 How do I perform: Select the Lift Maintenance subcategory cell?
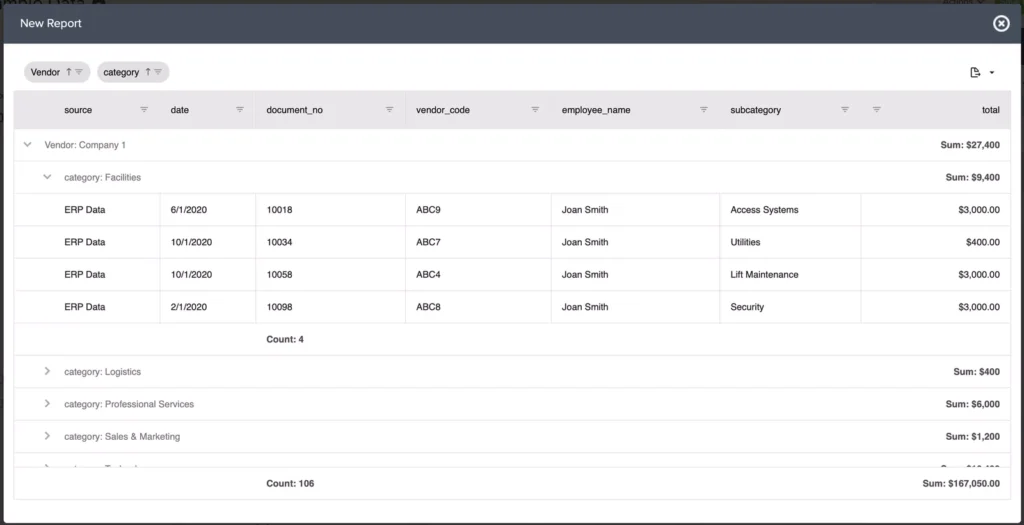pyautogui.click(x=764, y=275)
